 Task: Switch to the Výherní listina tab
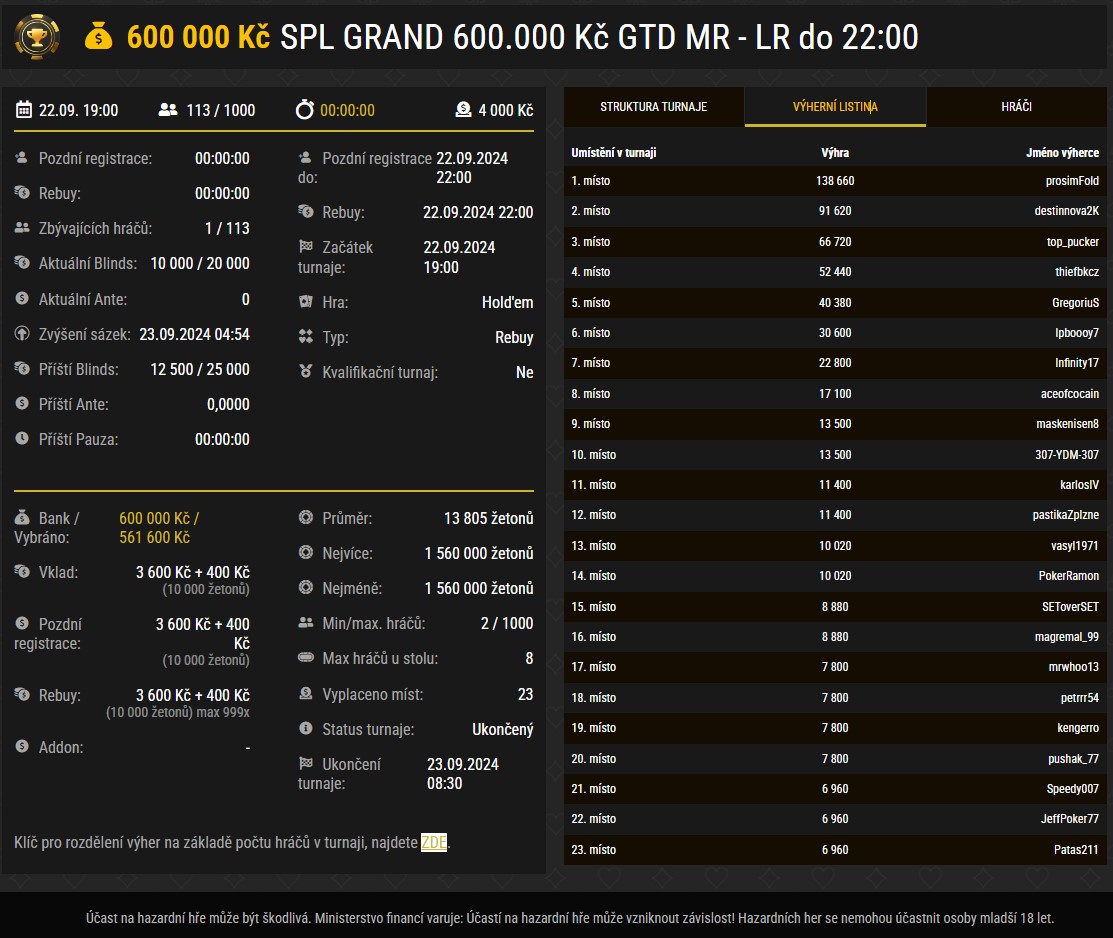point(835,106)
